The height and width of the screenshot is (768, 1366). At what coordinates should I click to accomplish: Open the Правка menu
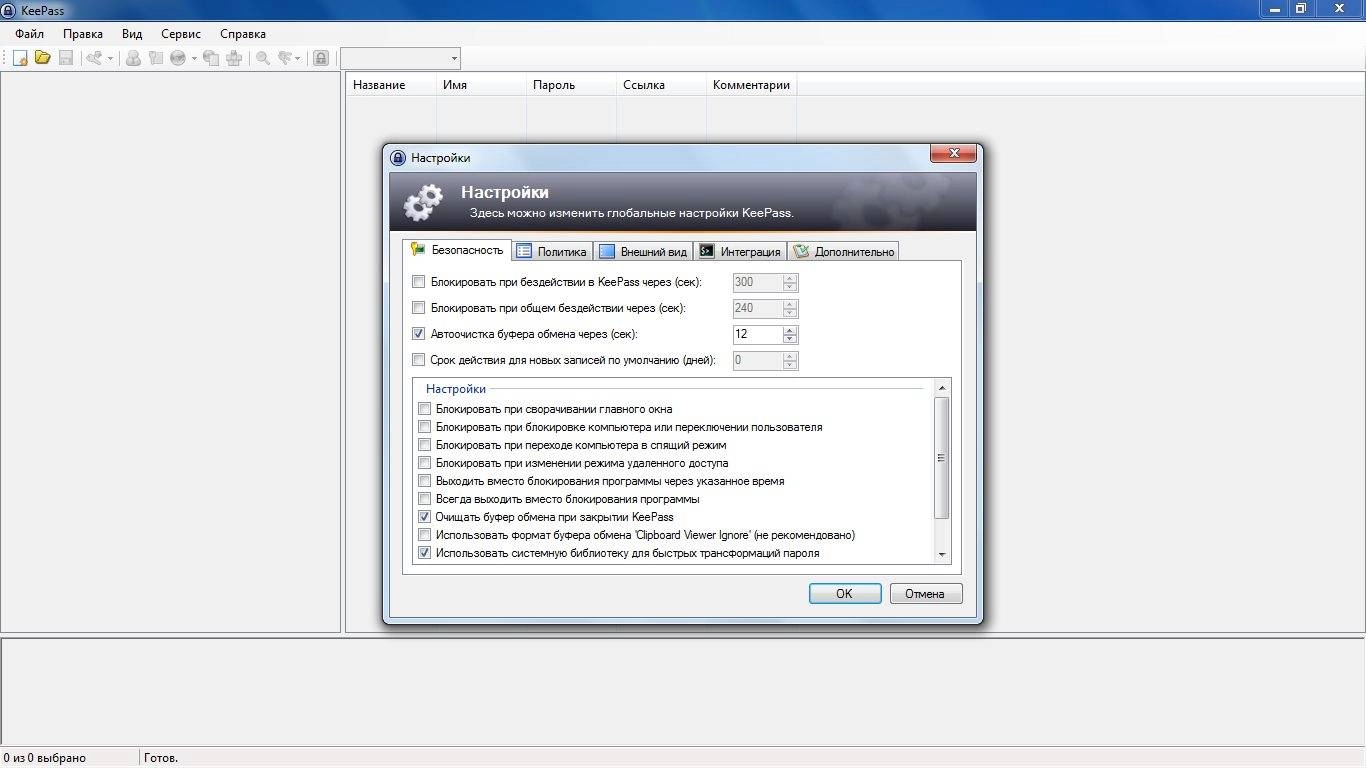83,34
